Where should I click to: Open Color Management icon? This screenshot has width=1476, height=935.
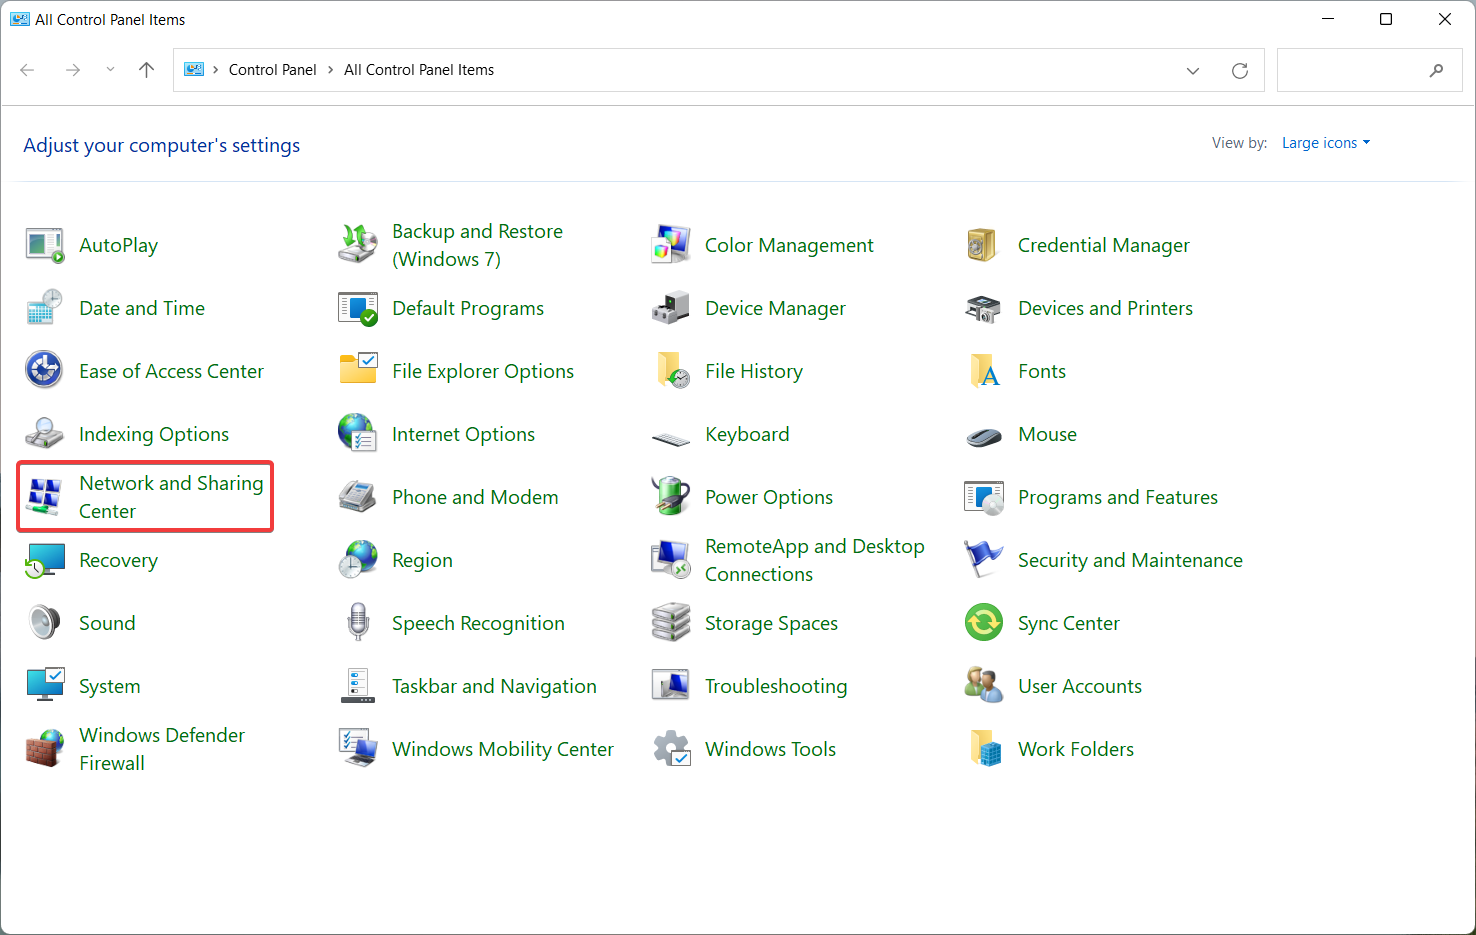(x=670, y=245)
